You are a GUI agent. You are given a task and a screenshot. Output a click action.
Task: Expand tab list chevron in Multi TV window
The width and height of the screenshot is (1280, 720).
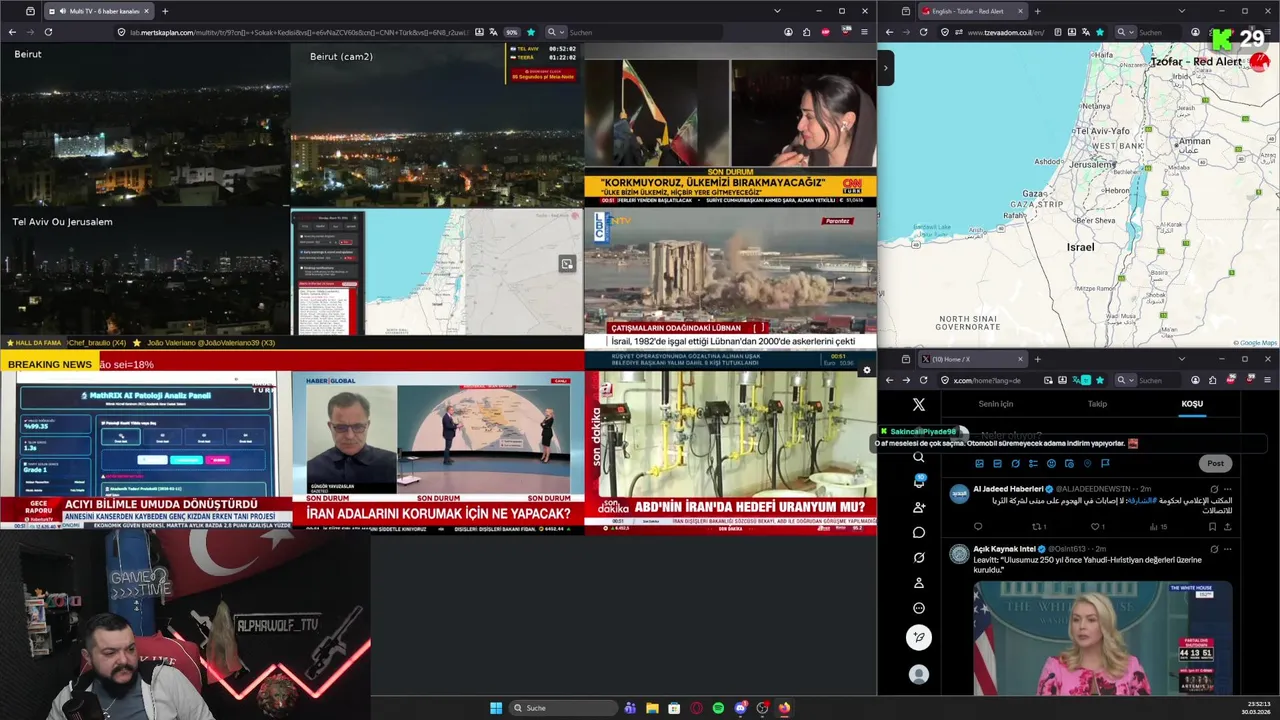pos(777,11)
